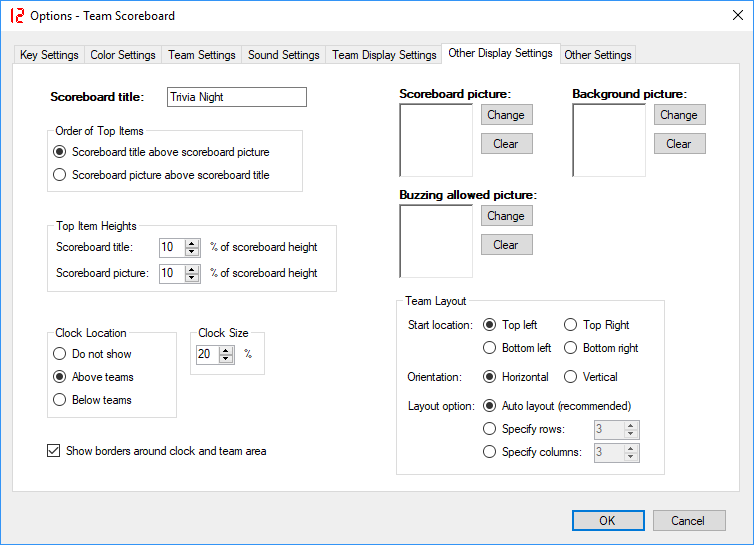Change the Buzzing allowed picture
This screenshot has height=545, width=754.
(506, 216)
